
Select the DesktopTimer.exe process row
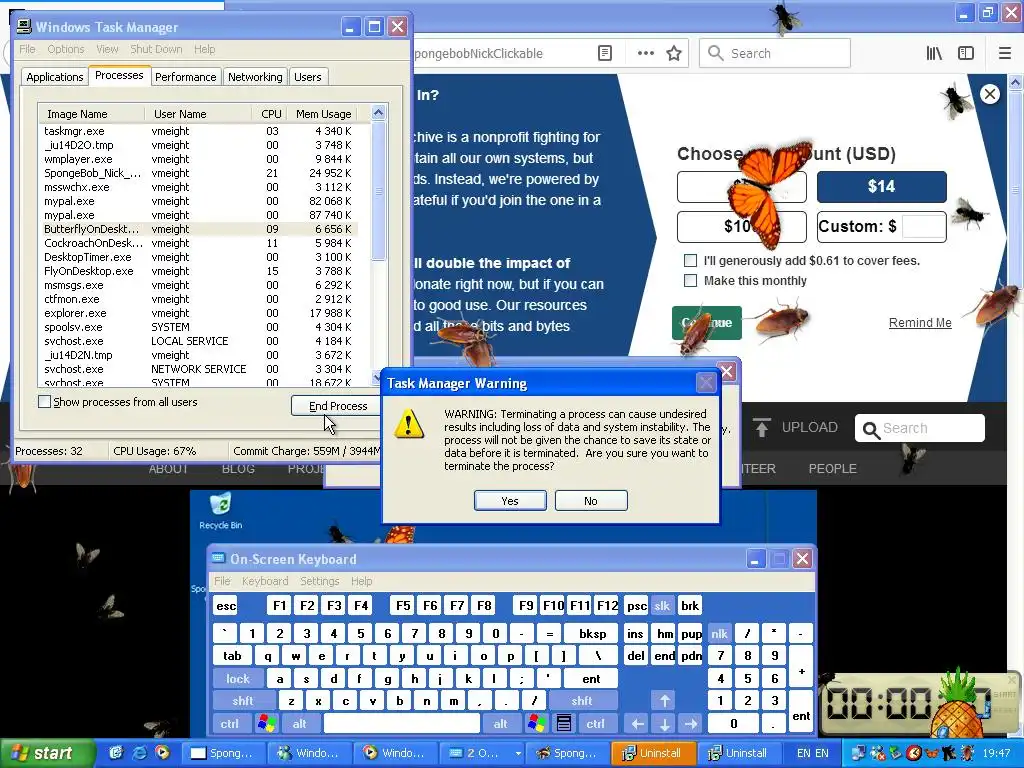(x=198, y=257)
